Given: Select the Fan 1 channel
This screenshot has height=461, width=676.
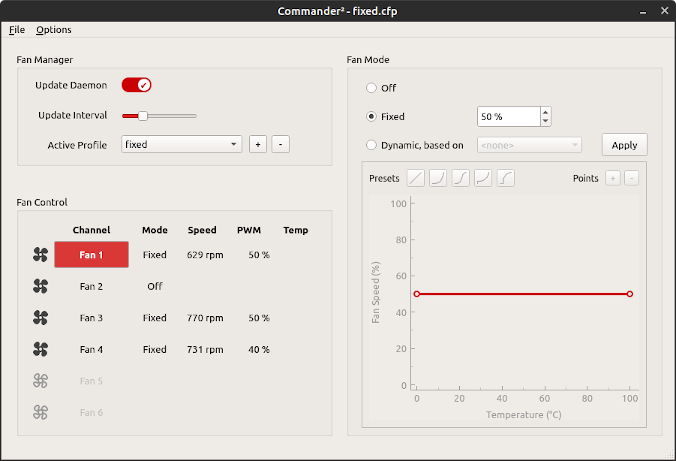Looking at the screenshot, I should click(x=91, y=254).
